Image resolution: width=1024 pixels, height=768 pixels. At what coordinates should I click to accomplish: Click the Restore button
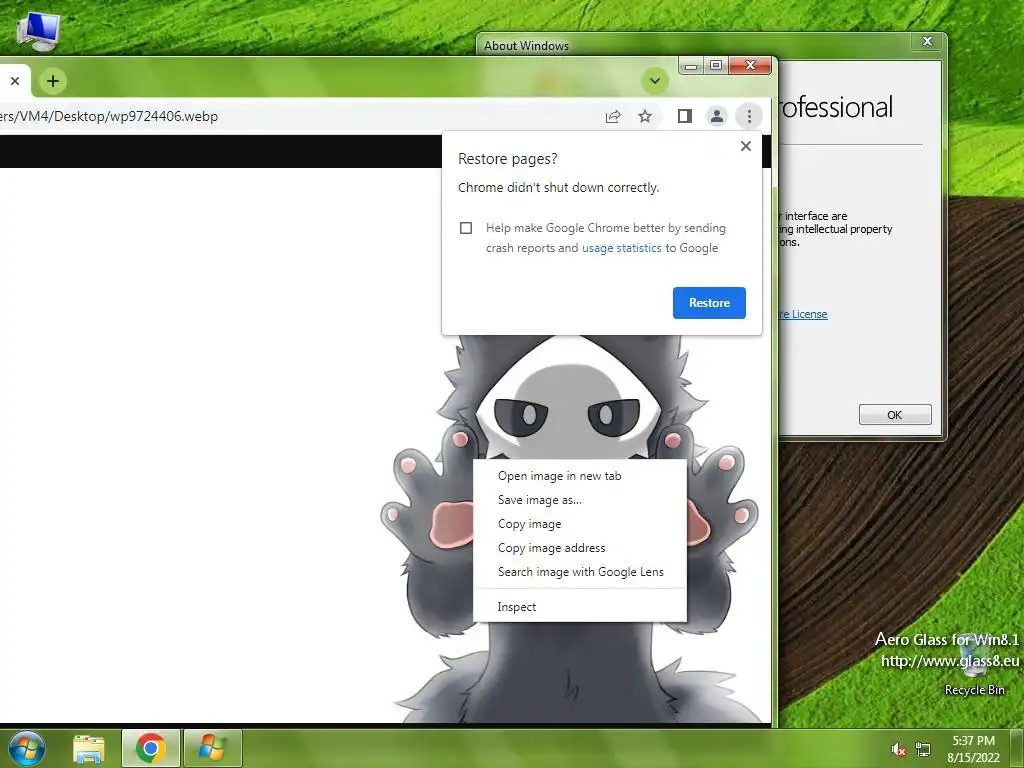tap(709, 303)
